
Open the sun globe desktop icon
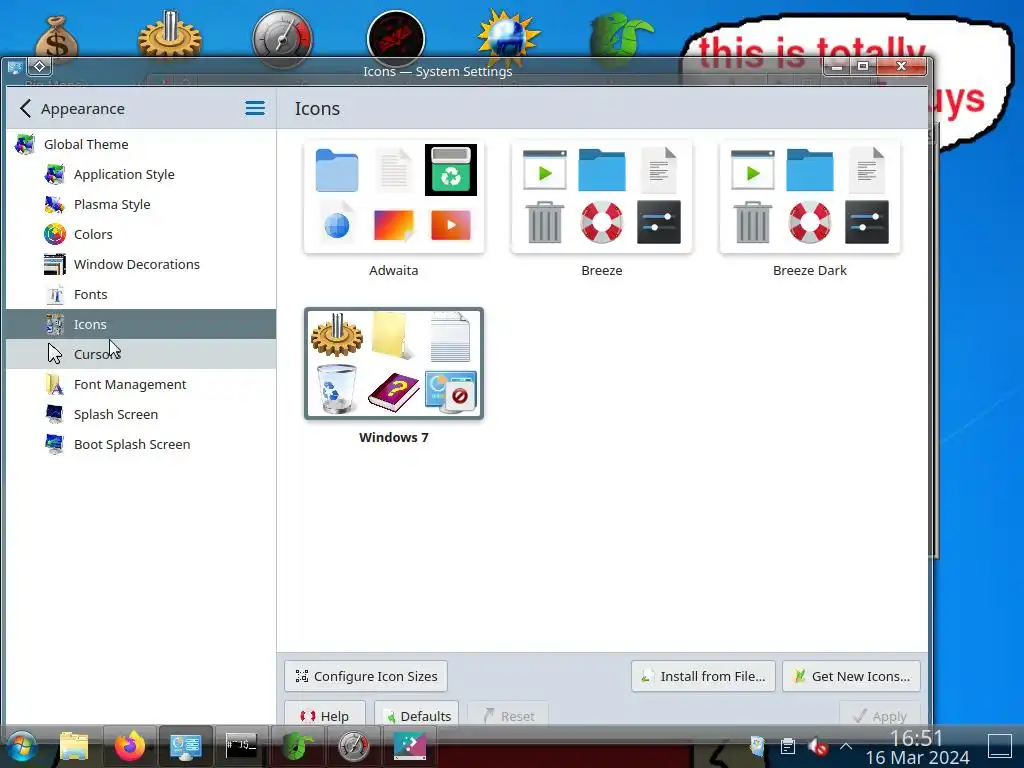click(508, 36)
